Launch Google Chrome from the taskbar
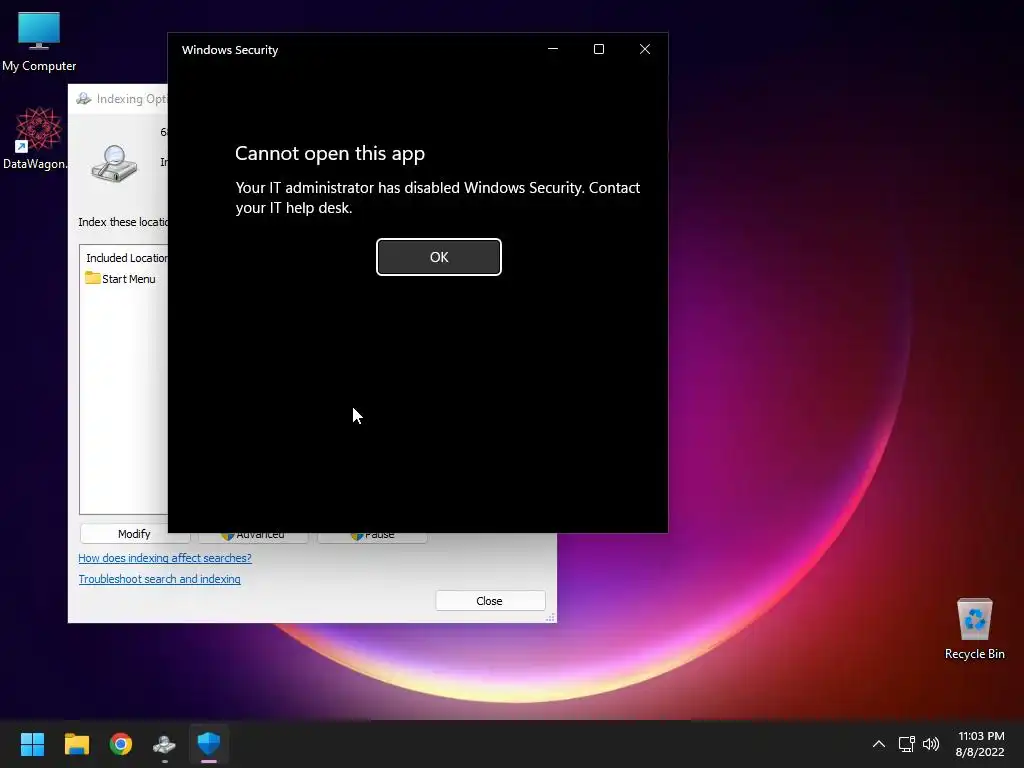 121,744
